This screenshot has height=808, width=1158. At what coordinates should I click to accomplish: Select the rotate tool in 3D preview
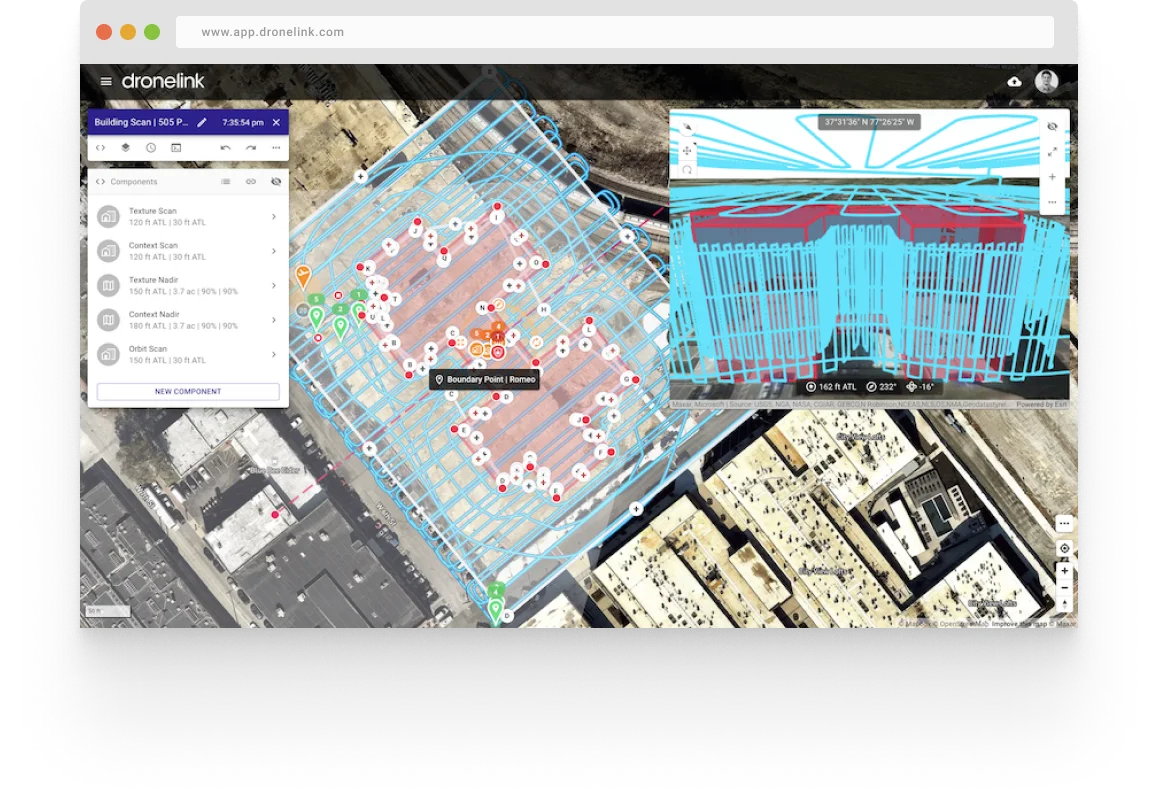click(x=687, y=170)
